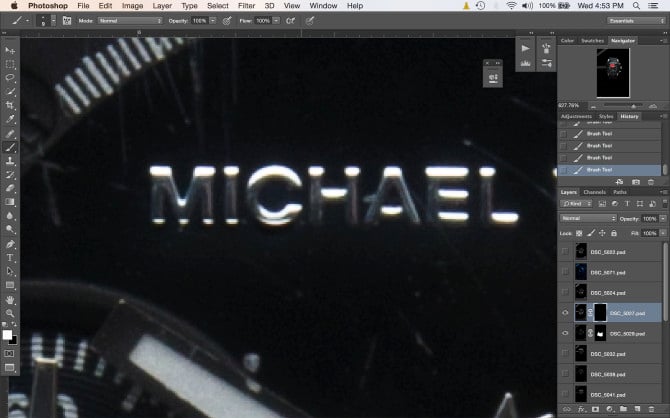The image size is (670, 418).
Task: Hide the DSC_5028.psd layer
Action: pyautogui.click(x=565, y=333)
